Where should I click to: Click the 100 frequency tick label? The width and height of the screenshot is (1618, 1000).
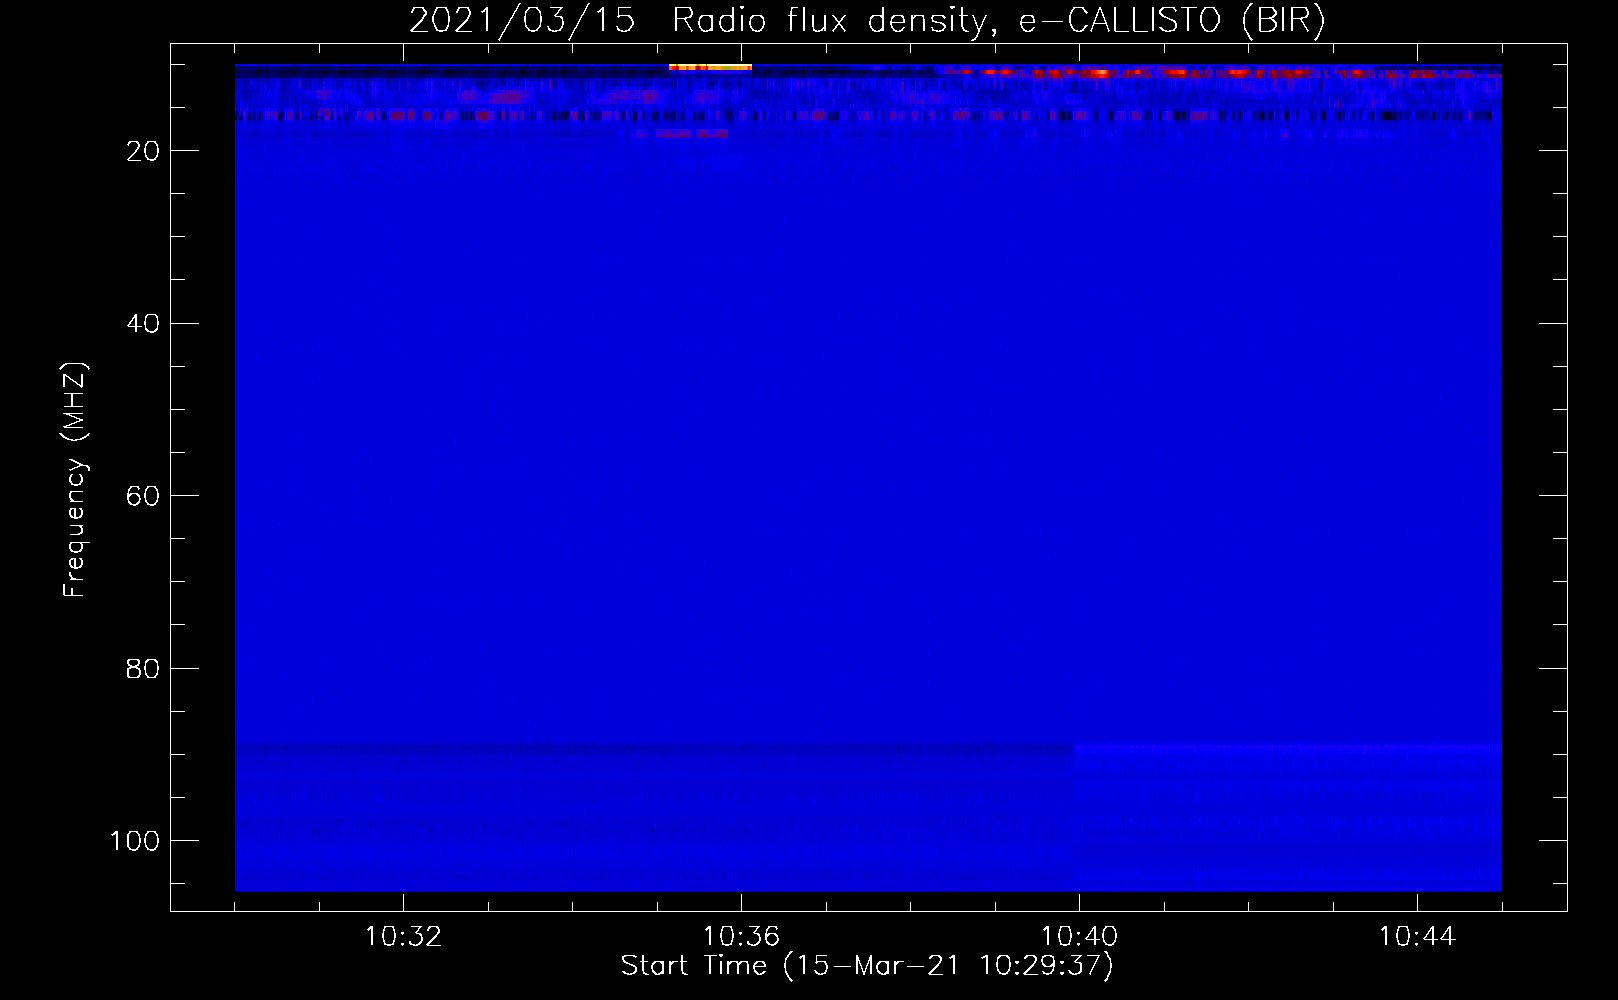135,841
